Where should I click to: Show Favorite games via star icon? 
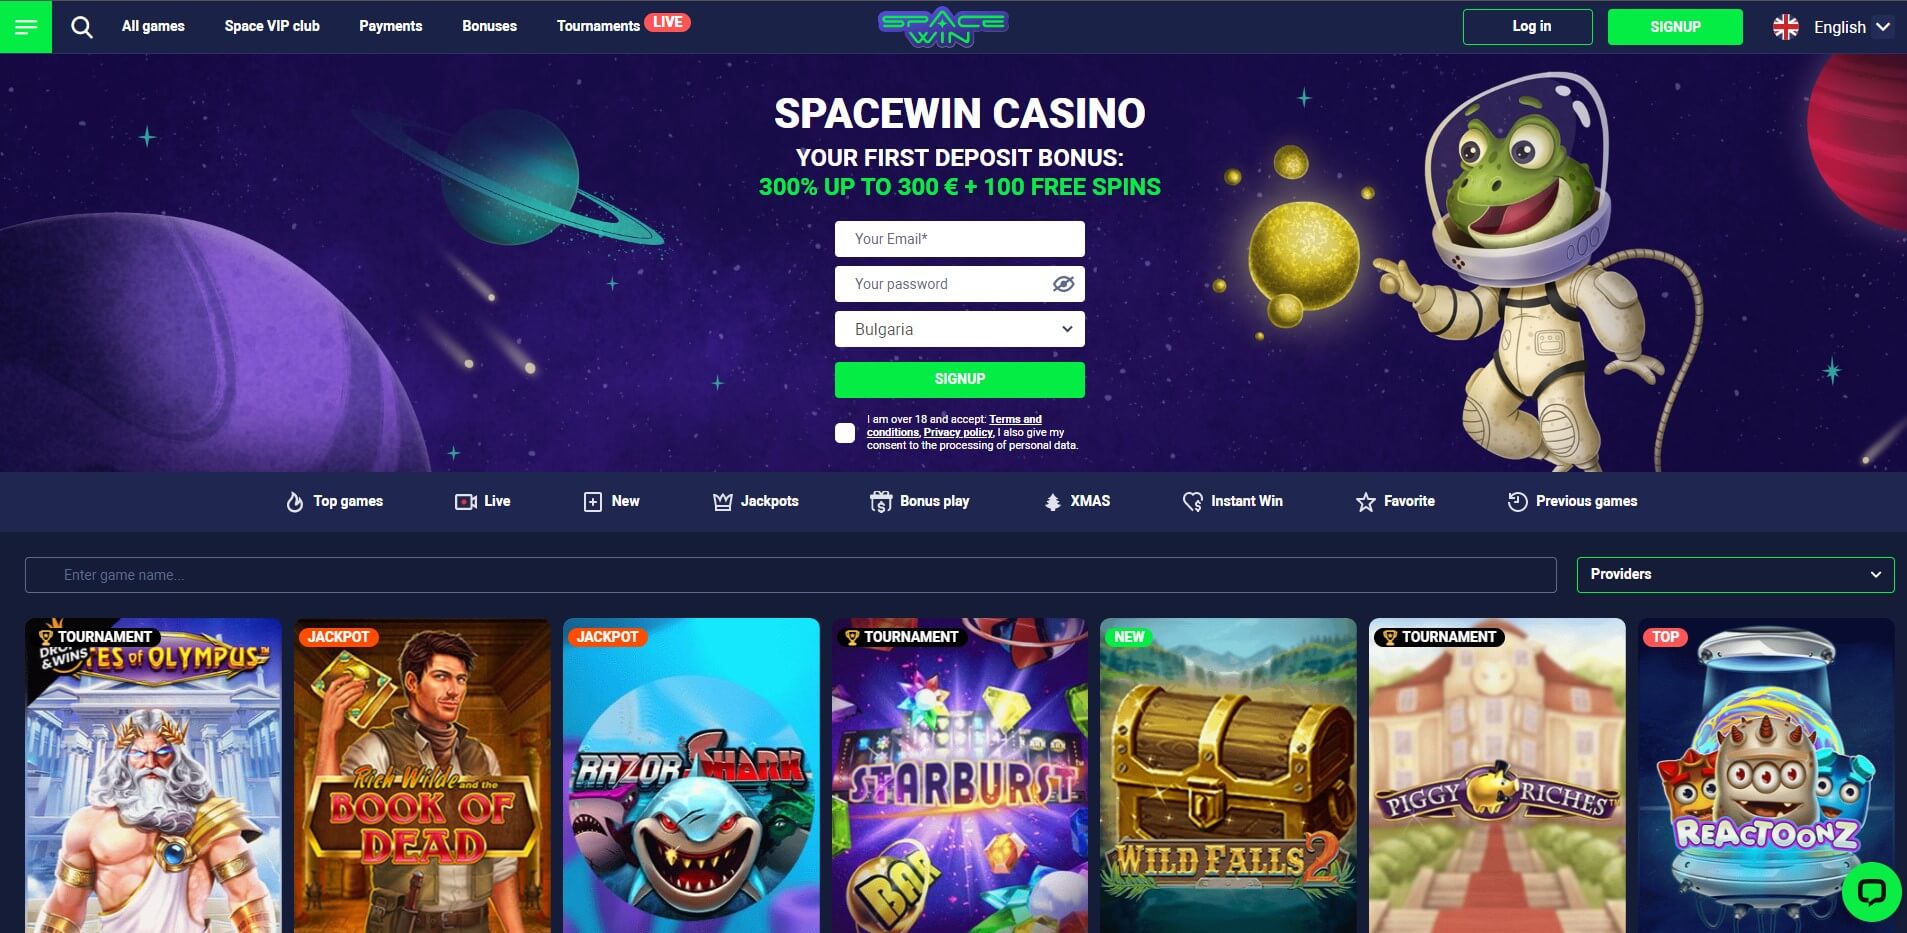coord(1365,502)
